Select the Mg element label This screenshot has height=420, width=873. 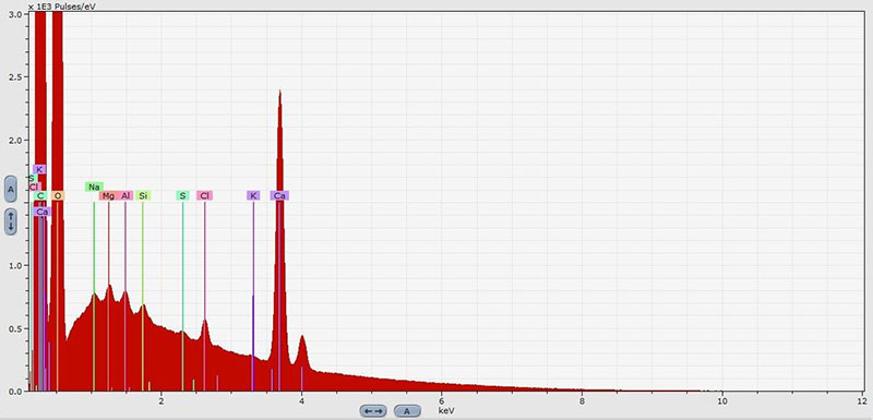tap(109, 196)
